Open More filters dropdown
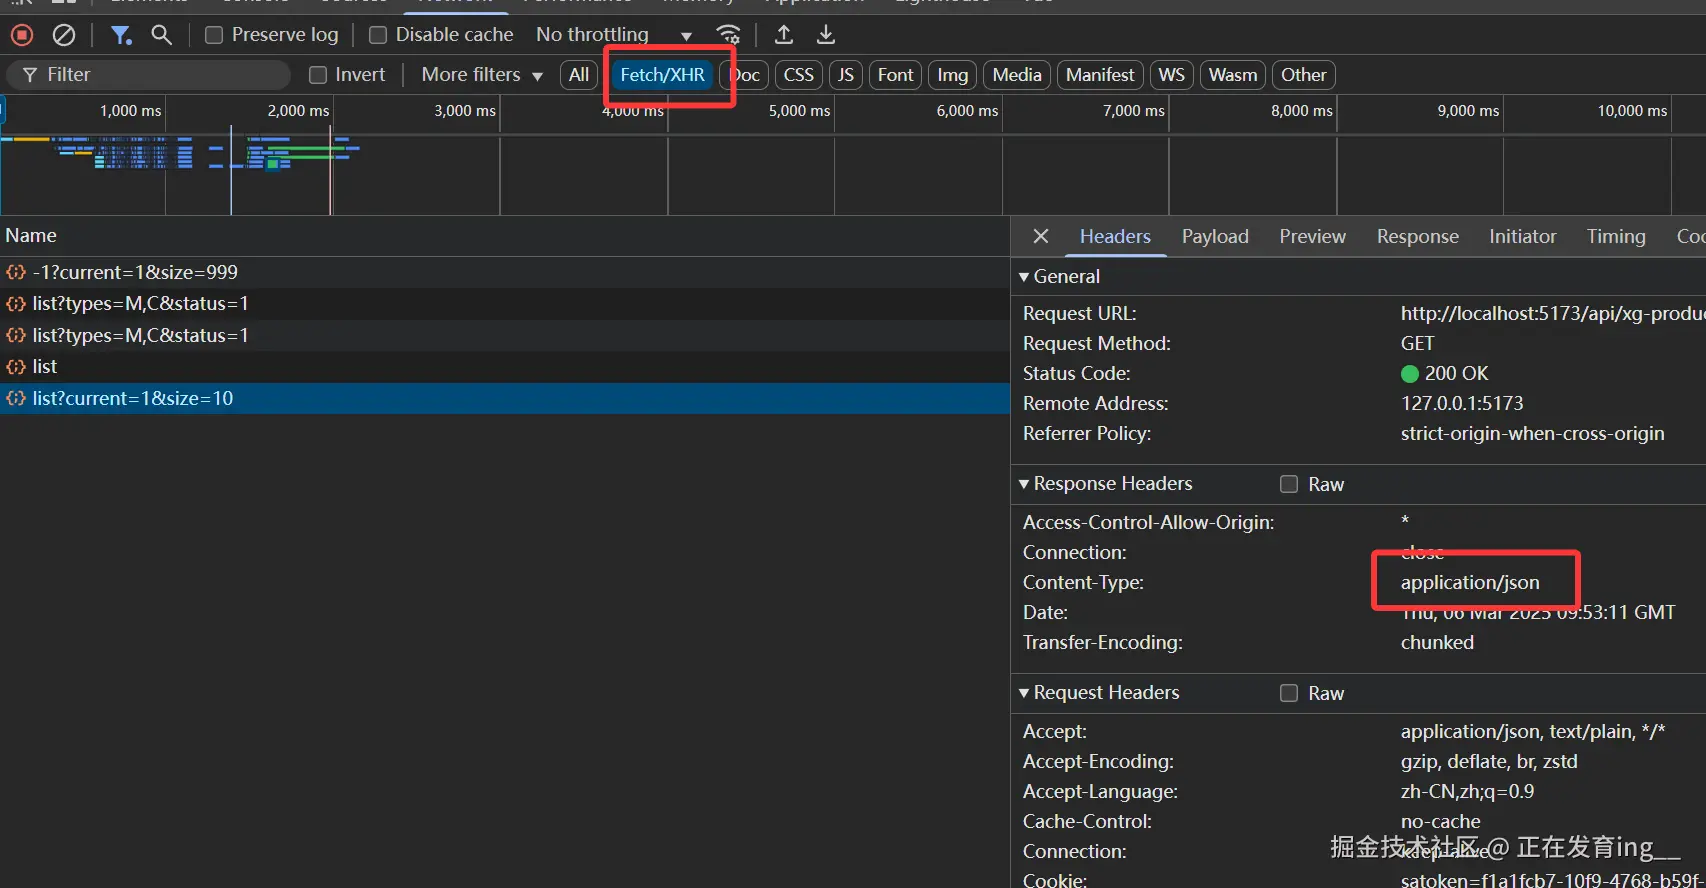Screen dimensions: 1706x888 pyautogui.click(x=482, y=75)
